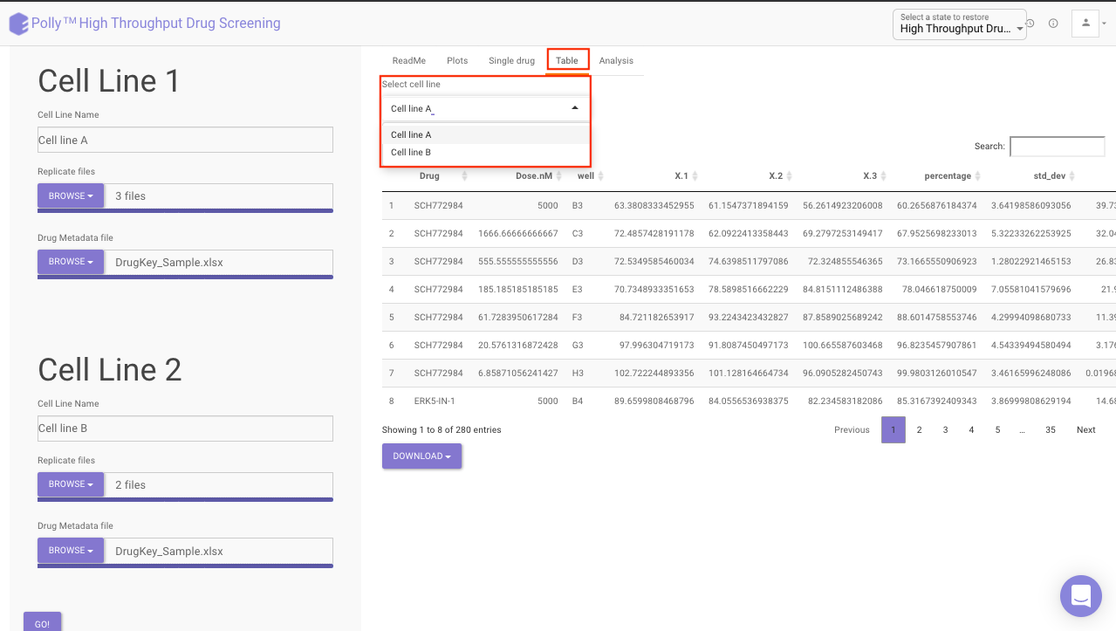This screenshot has height=631, width=1116.
Task: Expand the user account menu arrow
Action: click(1105, 23)
